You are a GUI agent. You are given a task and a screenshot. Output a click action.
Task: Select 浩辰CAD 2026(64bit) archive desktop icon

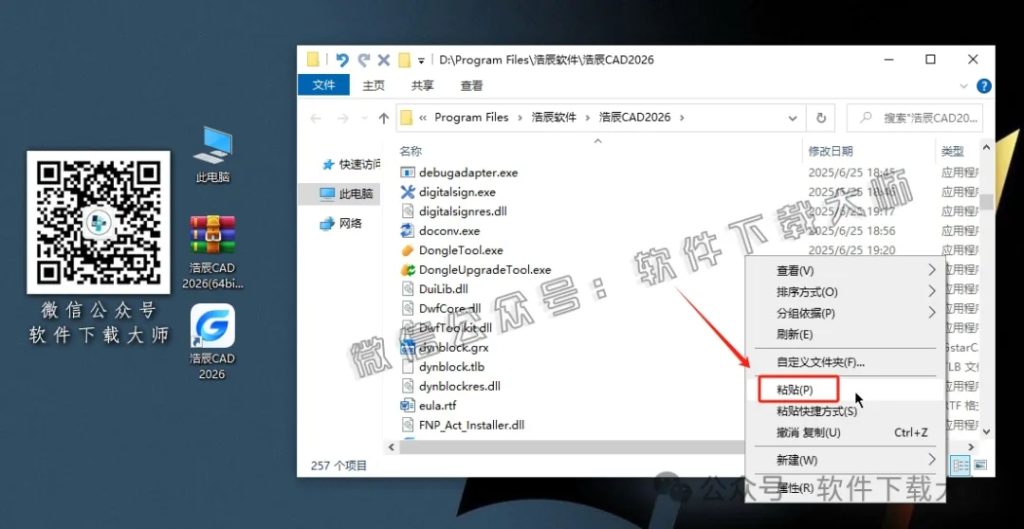(213, 253)
